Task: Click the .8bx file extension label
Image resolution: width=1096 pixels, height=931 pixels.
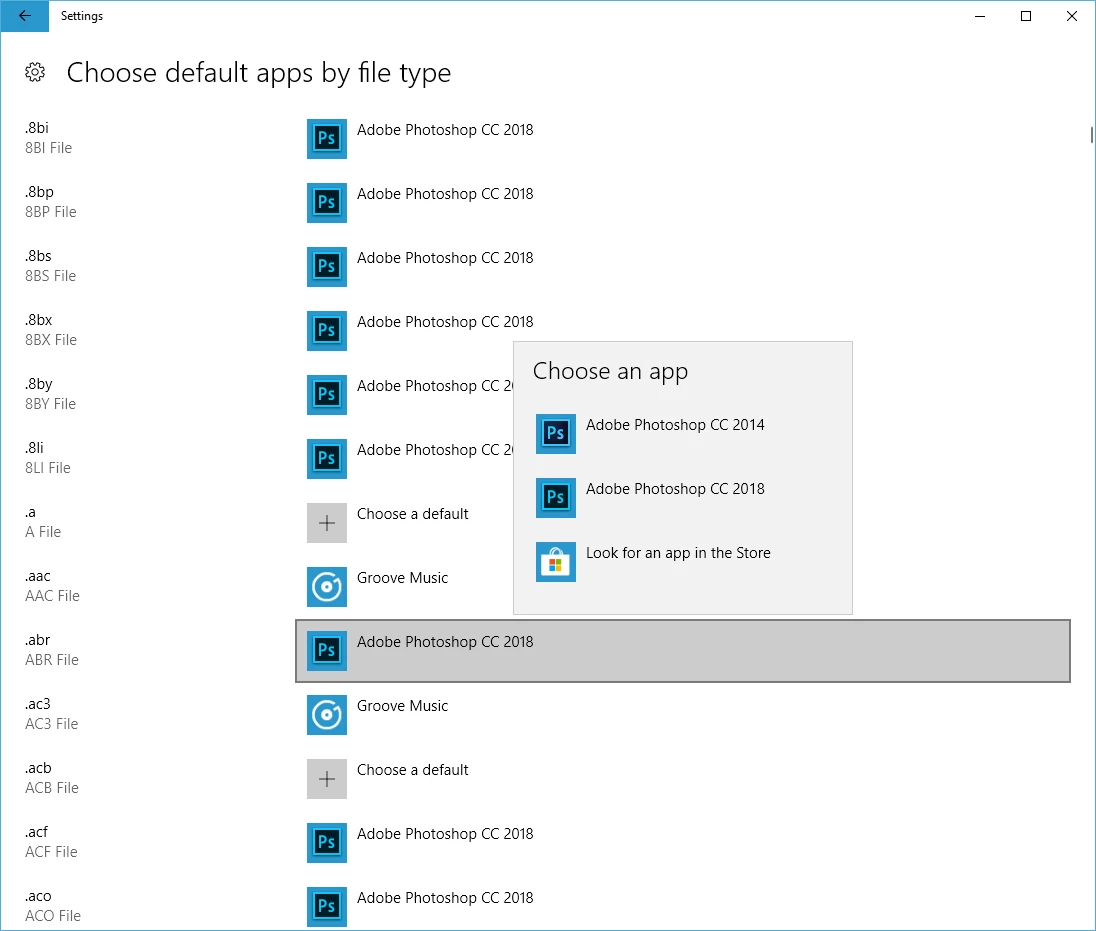Action: pyautogui.click(x=38, y=320)
